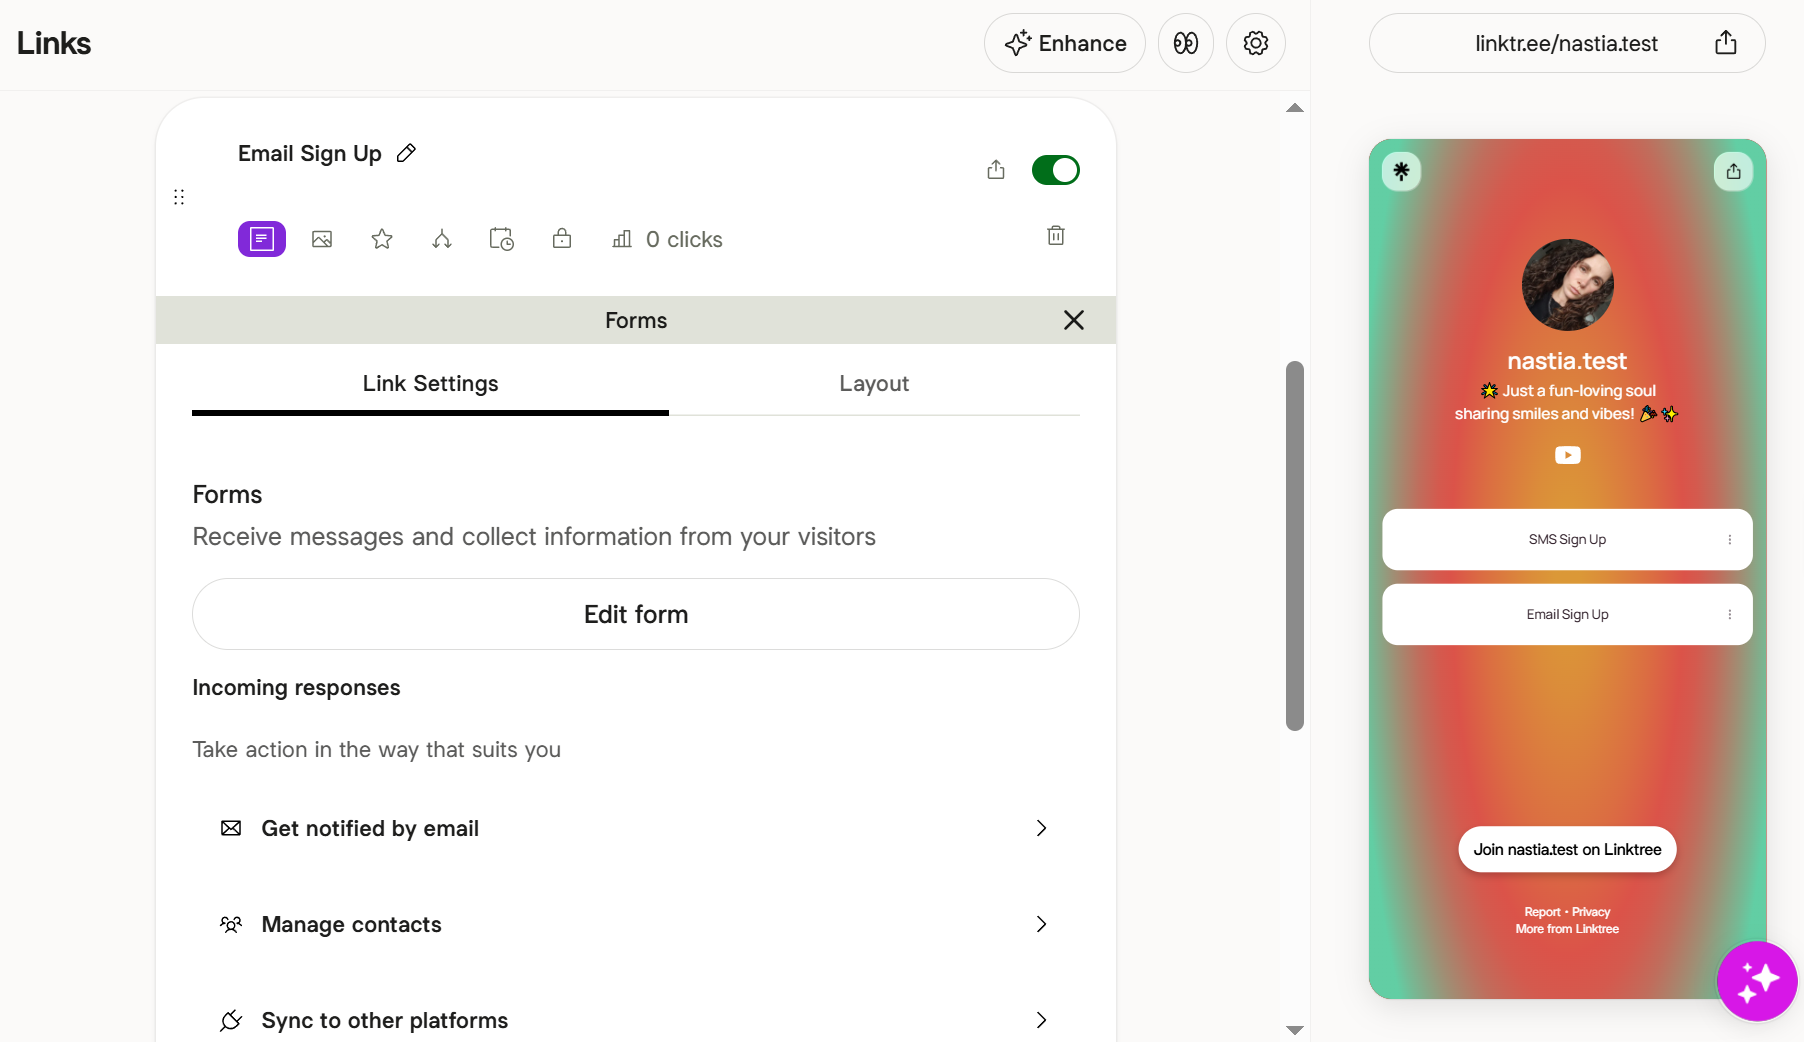1804x1042 pixels.
Task: Open Email Sign Up three-dot menu in preview
Action: 1729,615
